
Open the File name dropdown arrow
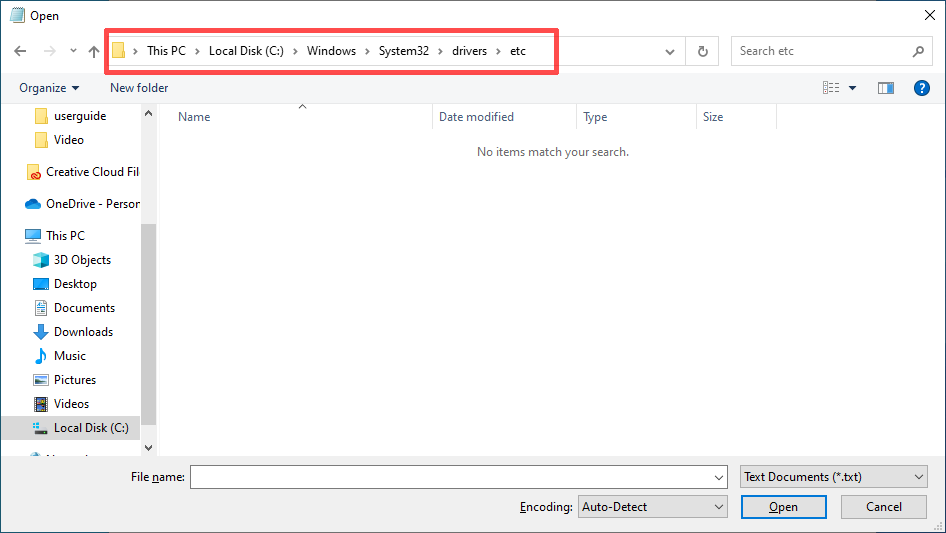point(719,477)
